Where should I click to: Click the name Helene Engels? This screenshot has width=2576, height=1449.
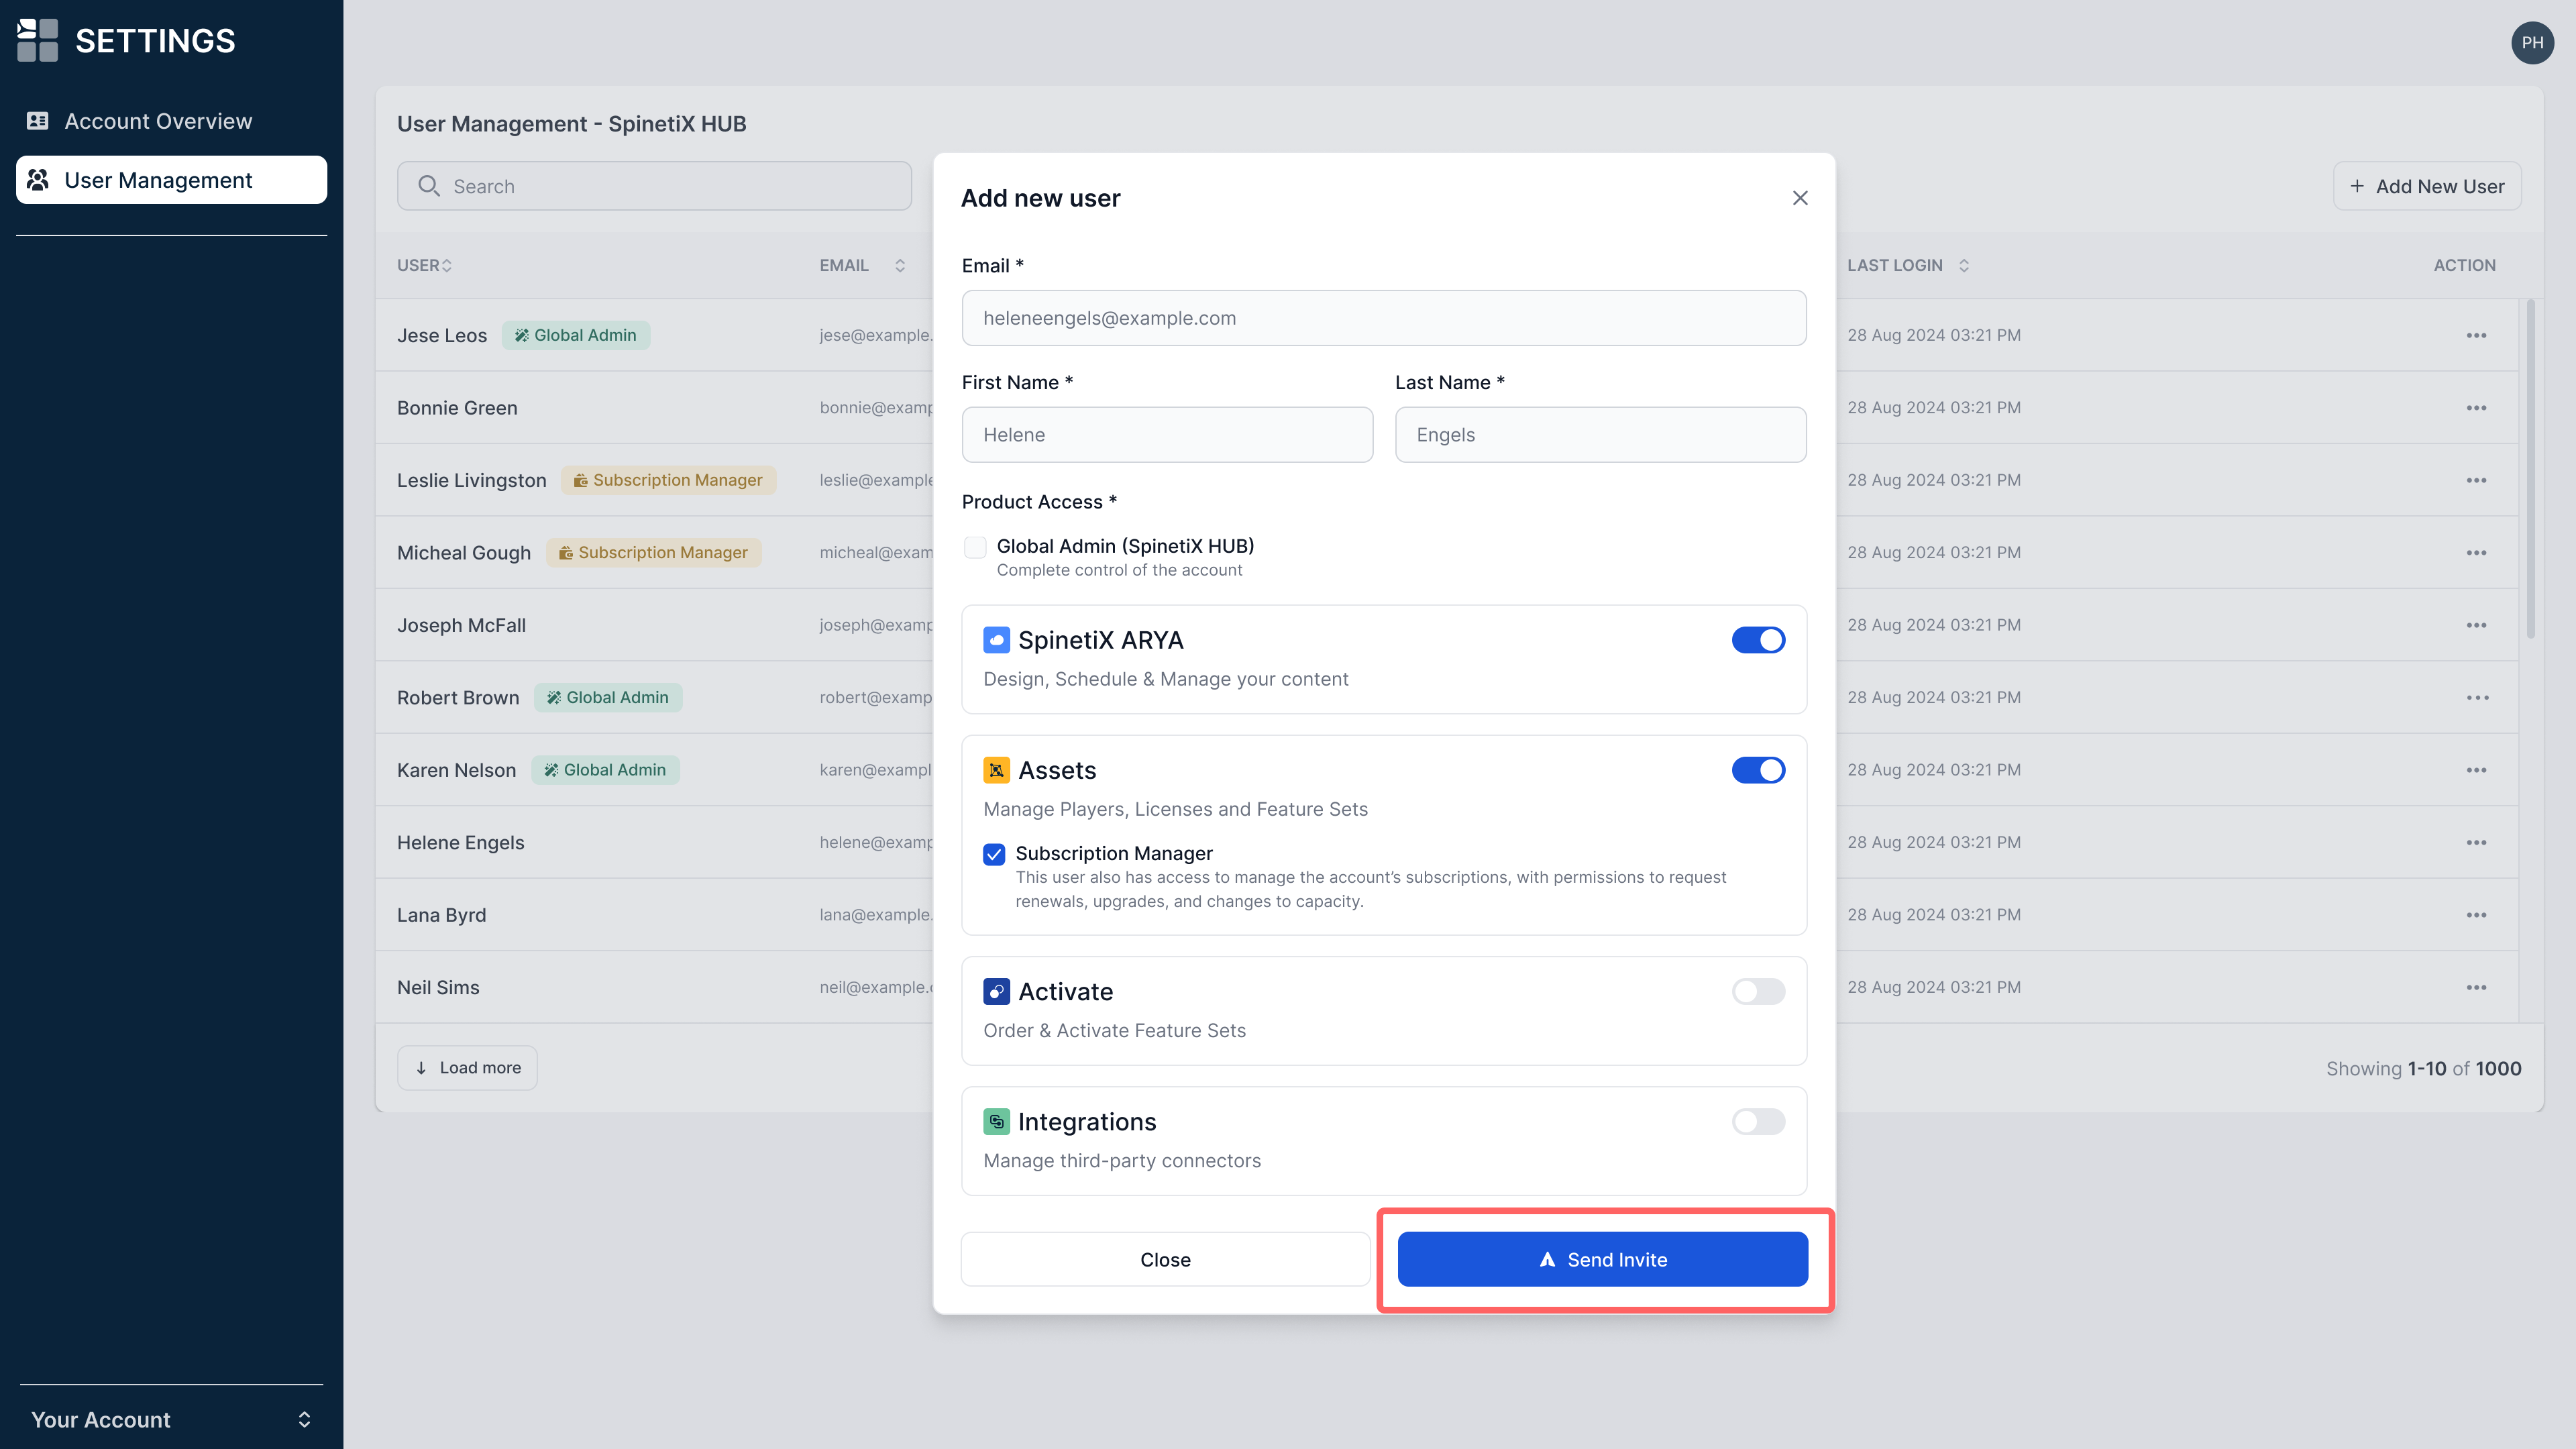[x=460, y=843]
